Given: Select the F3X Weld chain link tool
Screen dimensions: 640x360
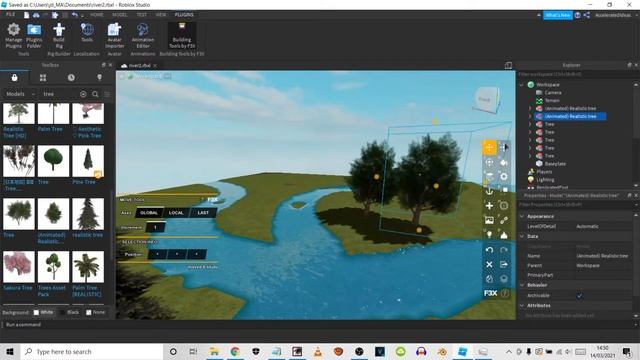Looking at the screenshot, I should [504, 220].
